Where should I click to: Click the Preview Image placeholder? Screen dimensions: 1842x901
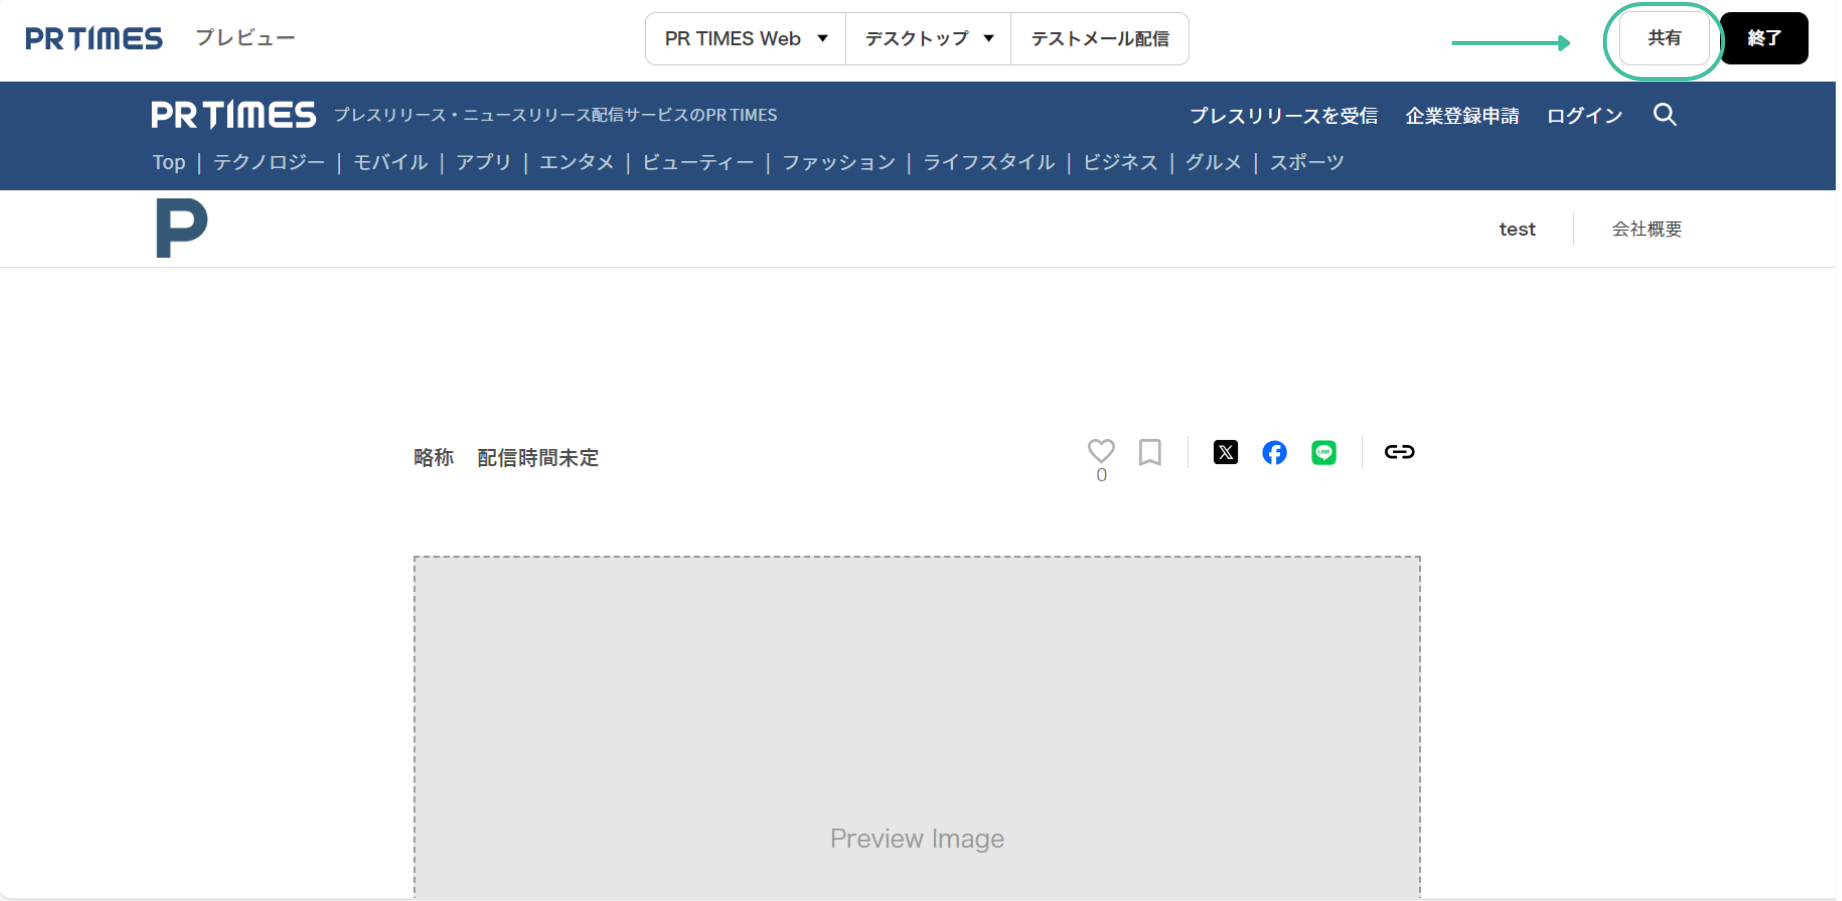point(917,727)
